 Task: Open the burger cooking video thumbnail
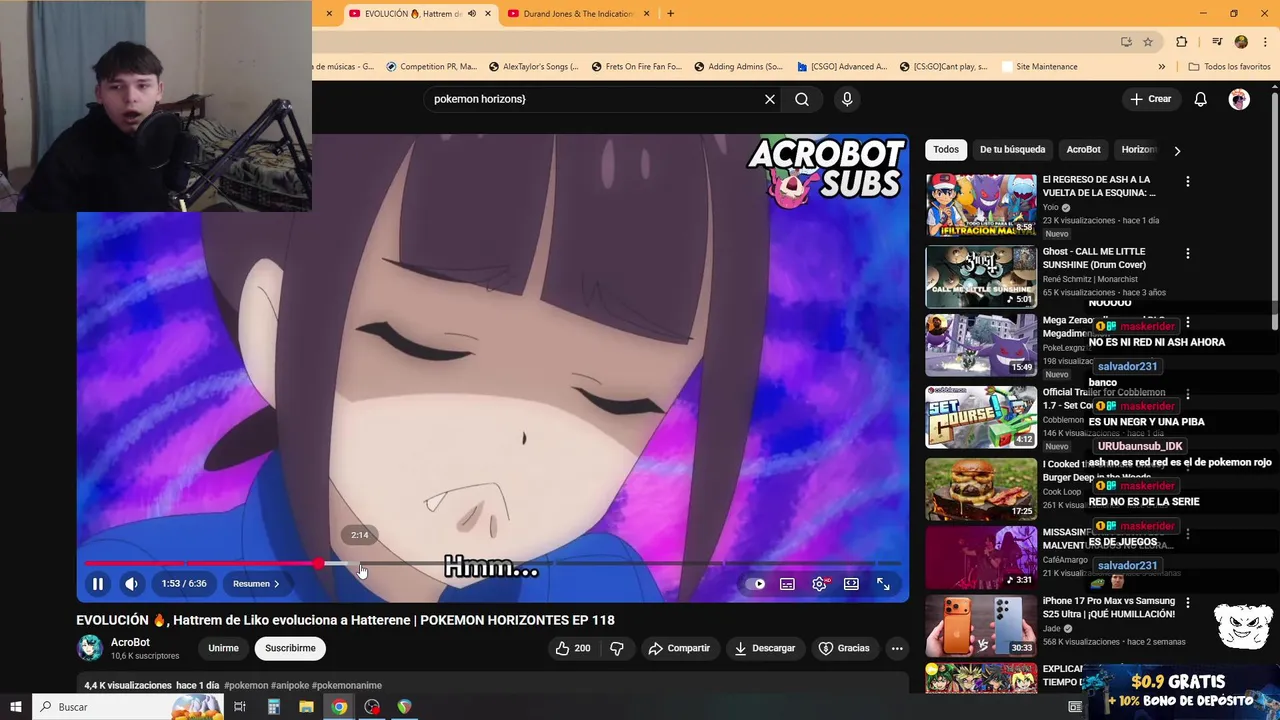pyautogui.click(x=981, y=489)
